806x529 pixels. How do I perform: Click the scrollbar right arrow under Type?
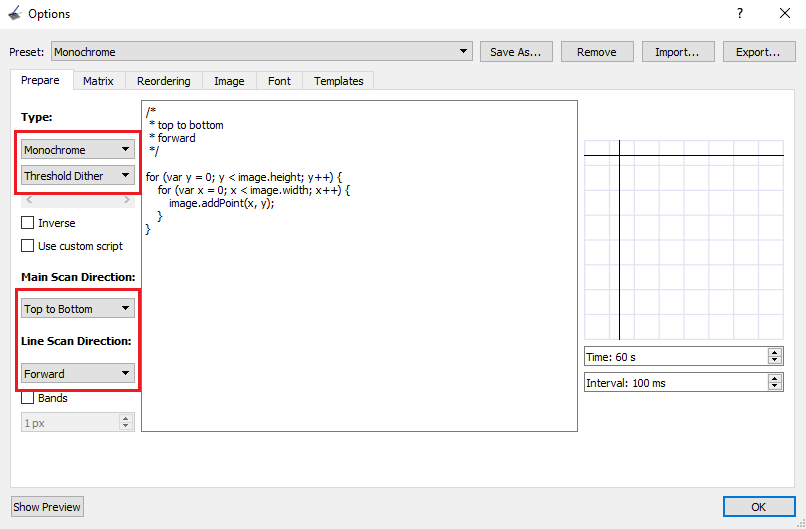click(127, 200)
